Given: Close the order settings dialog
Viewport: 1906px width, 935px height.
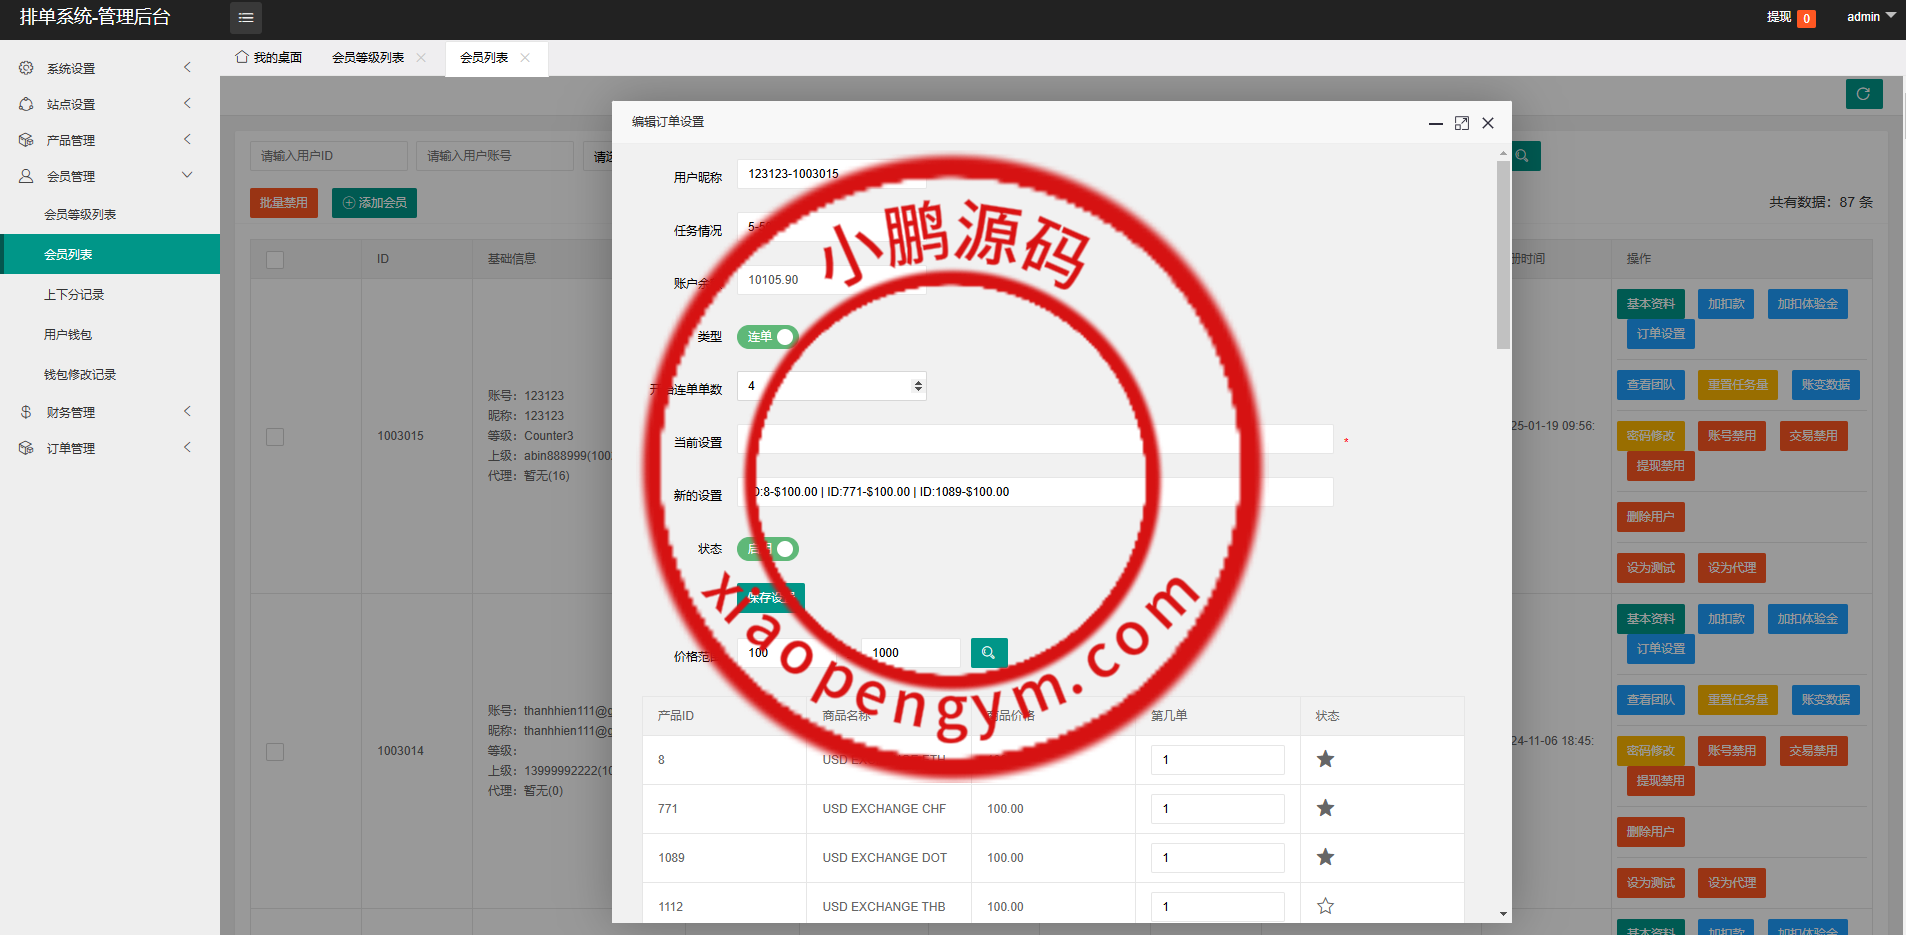Looking at the screenshot, I should point(1488,123).
